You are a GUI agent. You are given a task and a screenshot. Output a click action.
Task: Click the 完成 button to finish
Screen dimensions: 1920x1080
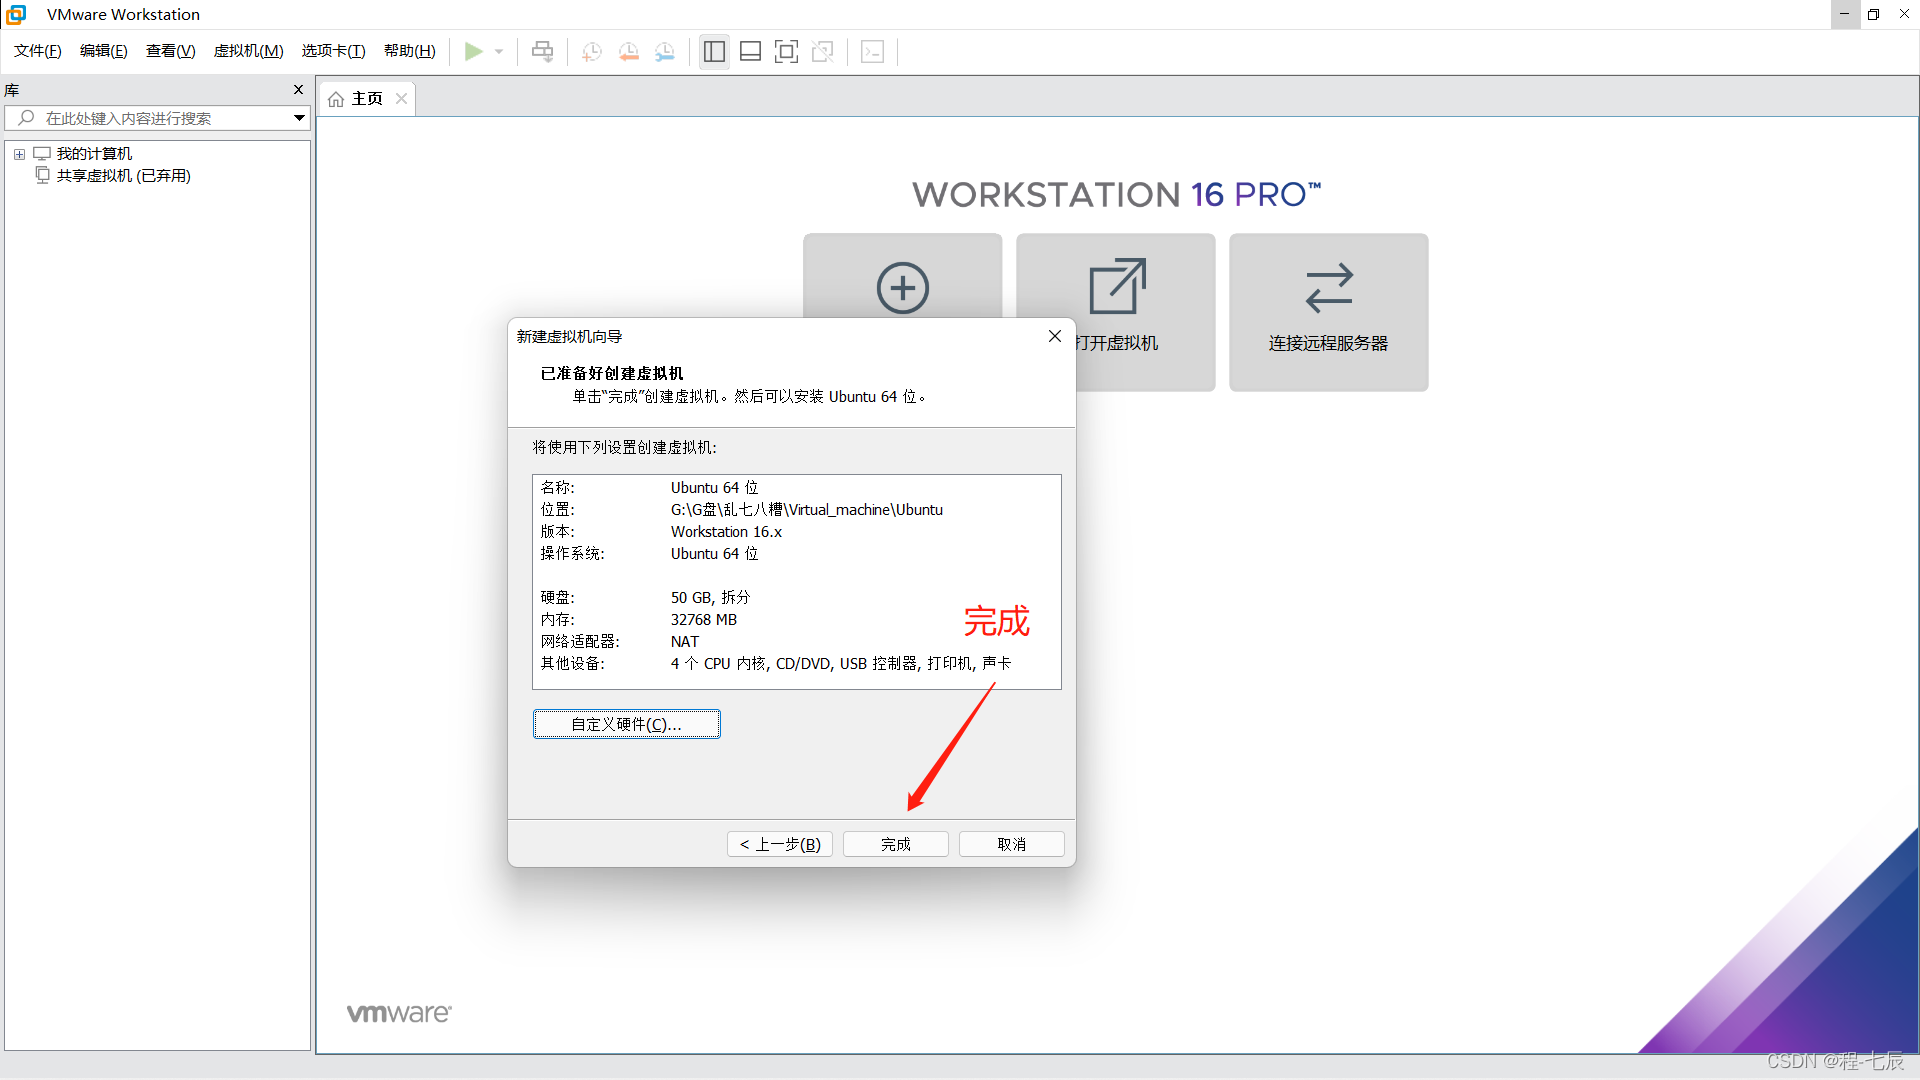coord(896,845)
